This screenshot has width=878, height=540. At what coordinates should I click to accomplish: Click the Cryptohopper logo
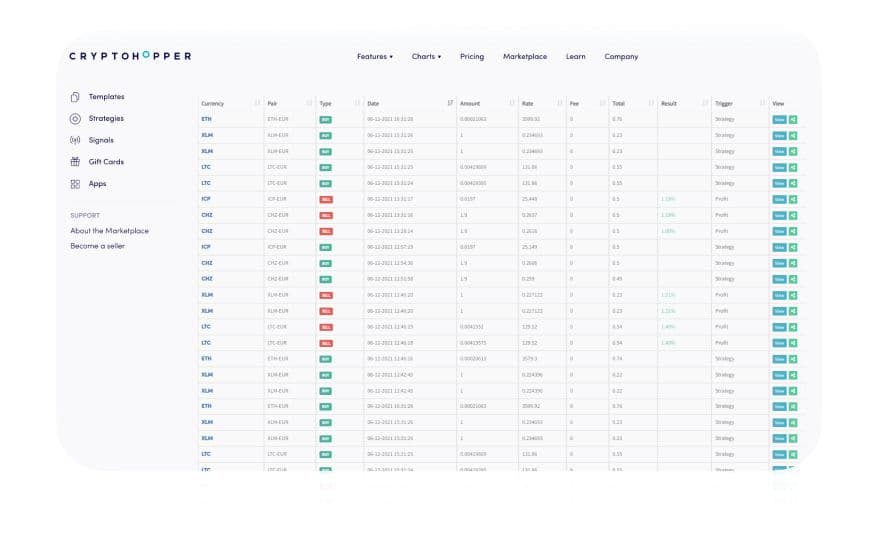130,57
